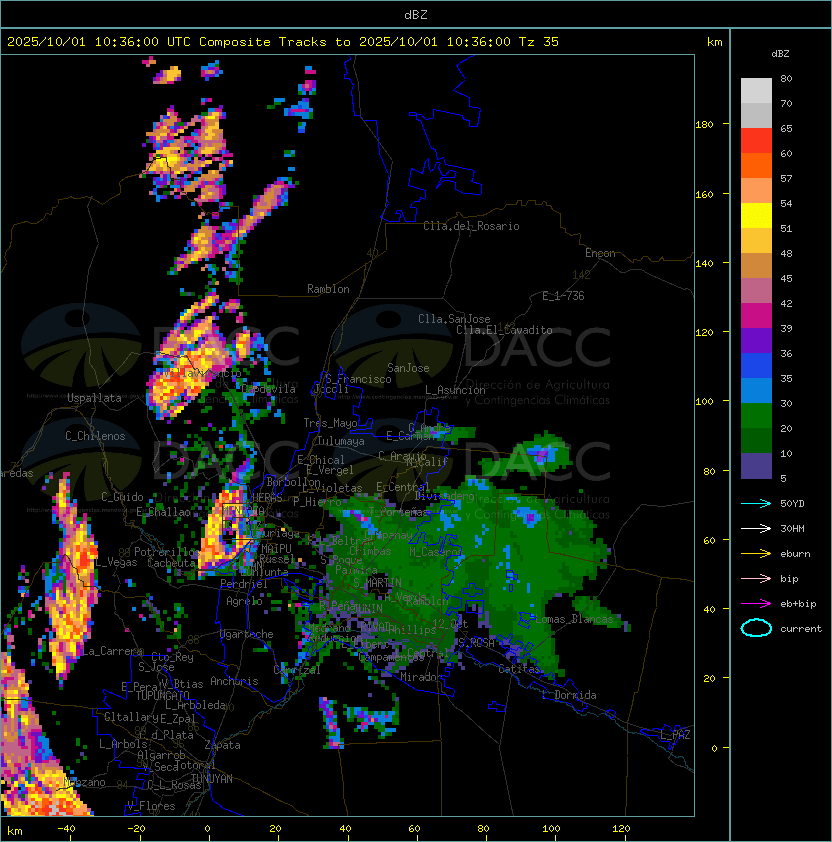Click the 'L_Dormida' map label
832x842 pixels.
point(569,695)
